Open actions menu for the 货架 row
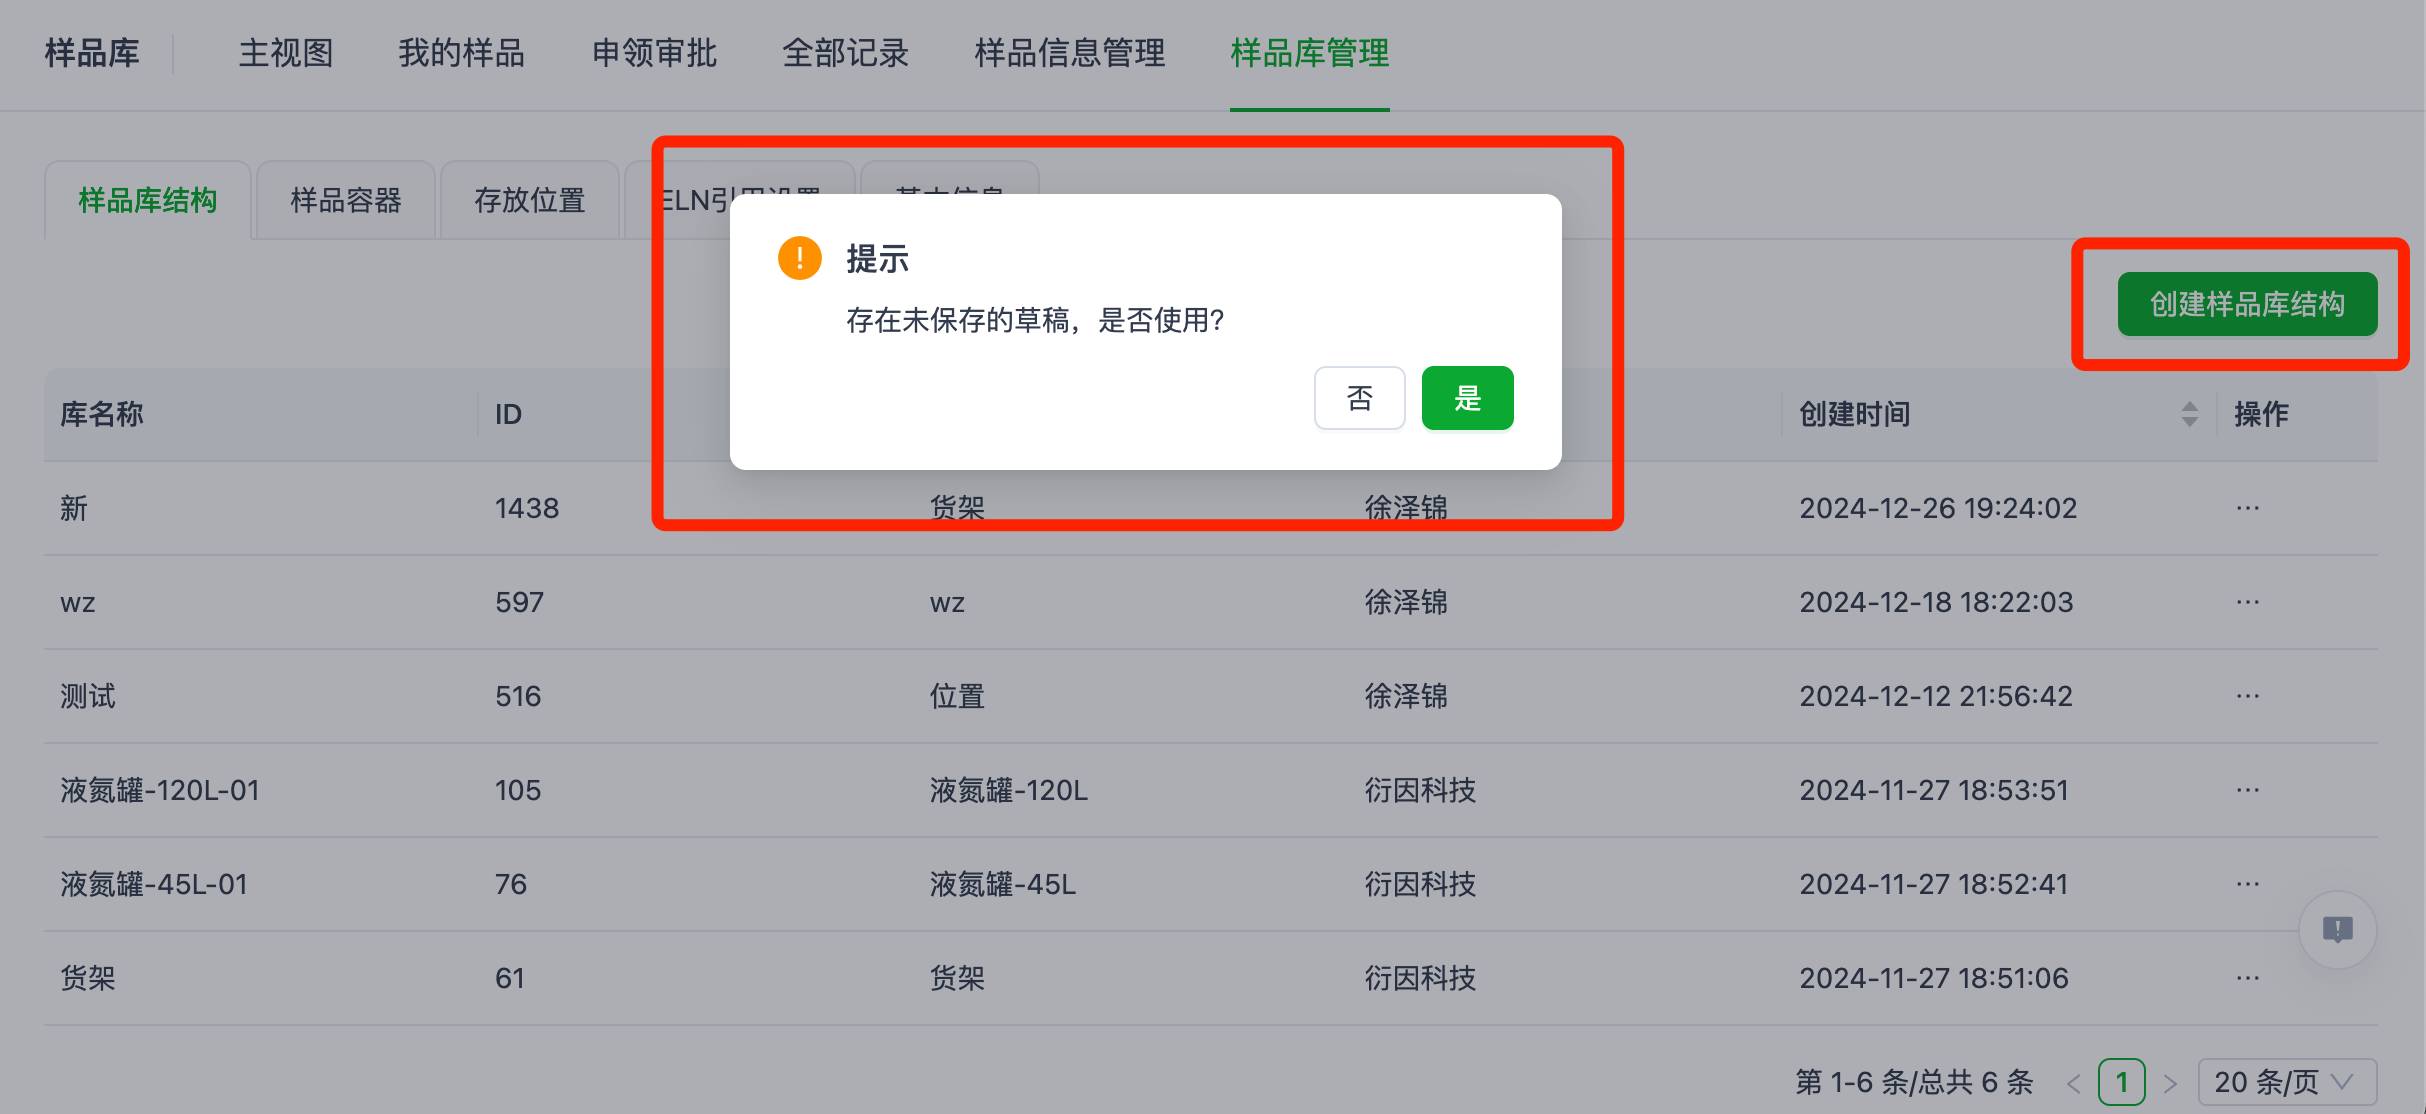Viewport: 2426px width, 1114px height. (x=2248, y=977)
